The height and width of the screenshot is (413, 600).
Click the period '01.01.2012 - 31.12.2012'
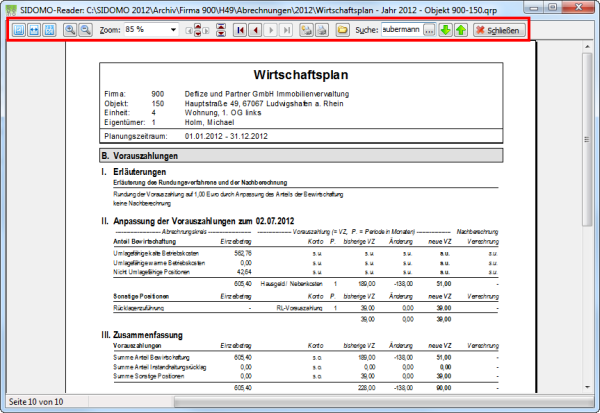(226, 136)
